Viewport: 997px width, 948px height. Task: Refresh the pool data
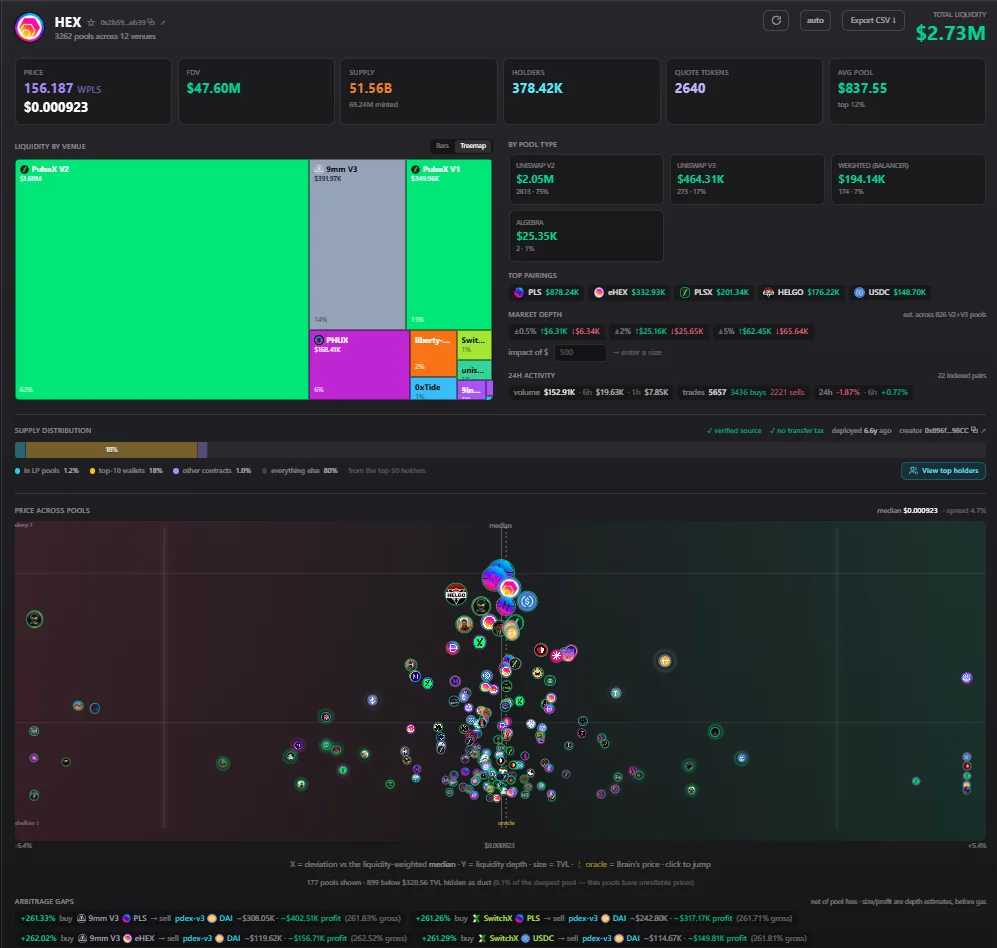[776, 20]
